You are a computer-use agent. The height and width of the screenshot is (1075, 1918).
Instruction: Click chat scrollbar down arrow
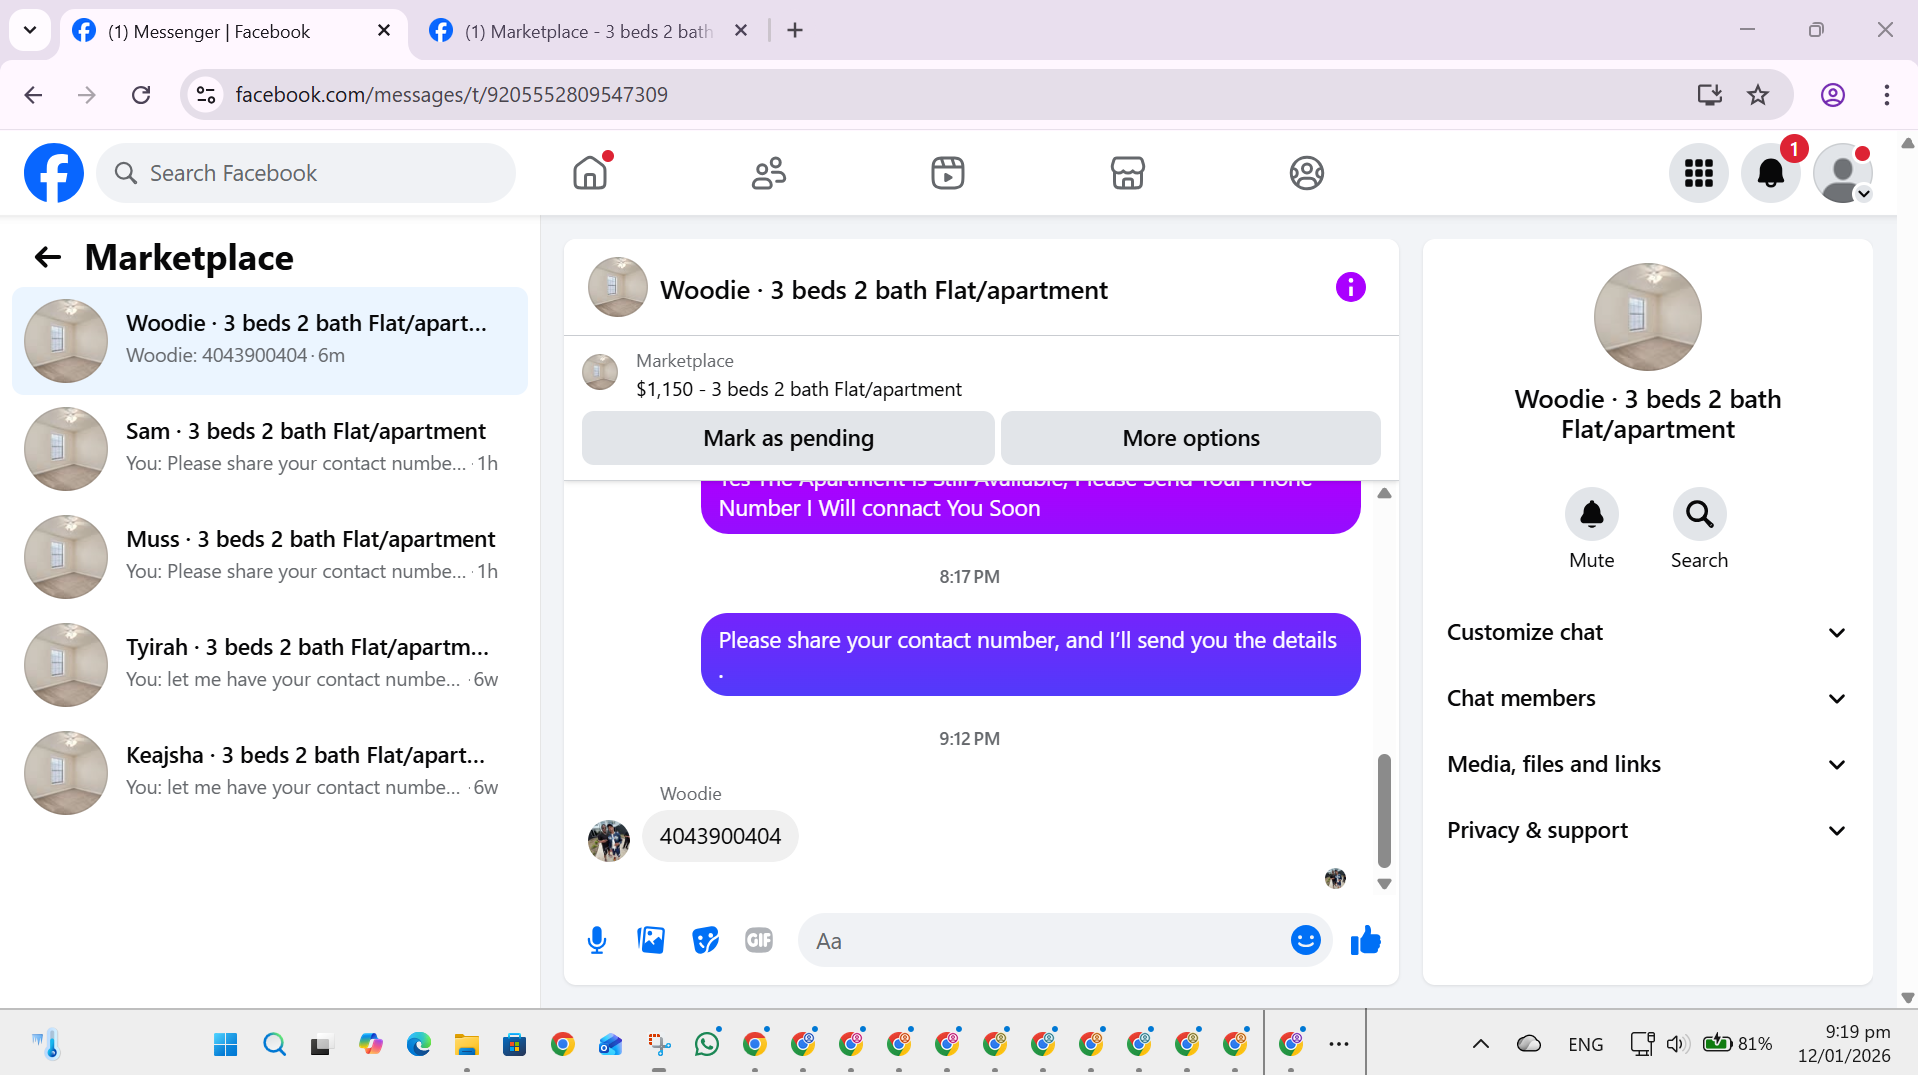pos(1384,884)
